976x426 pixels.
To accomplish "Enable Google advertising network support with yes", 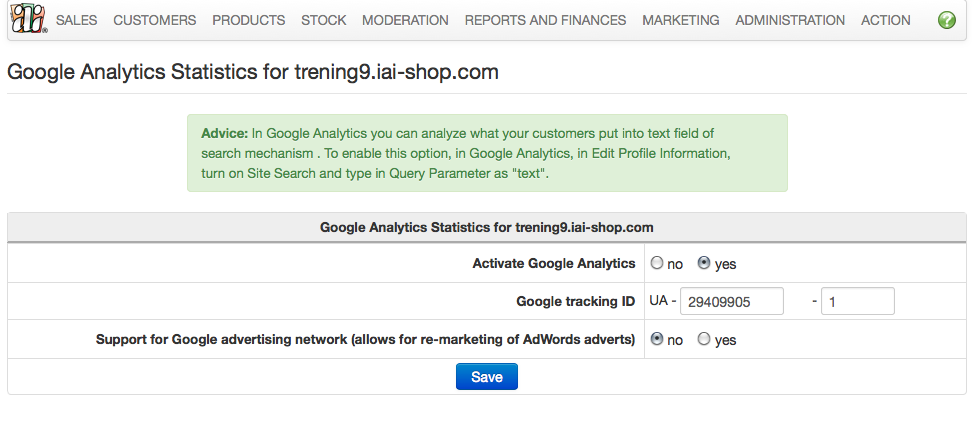I will click(x=704, y=339).
